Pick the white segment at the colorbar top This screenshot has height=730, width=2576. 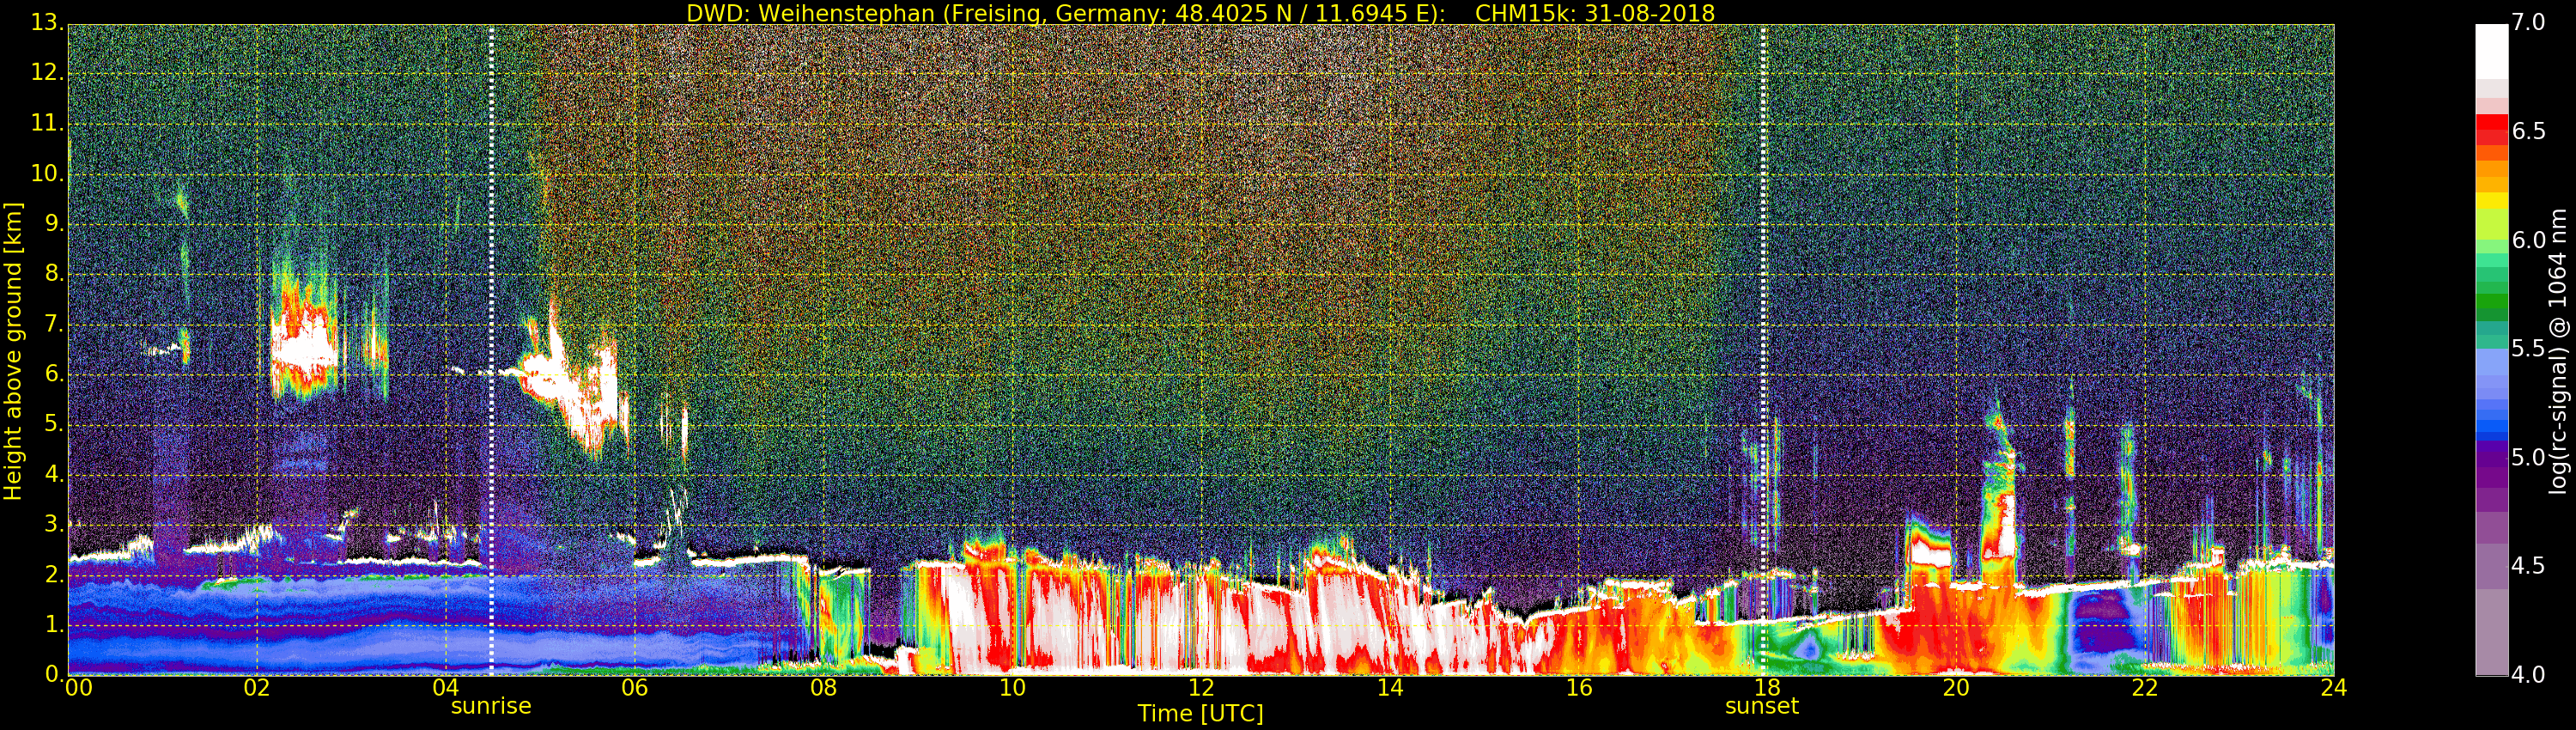click(2491, 51)
